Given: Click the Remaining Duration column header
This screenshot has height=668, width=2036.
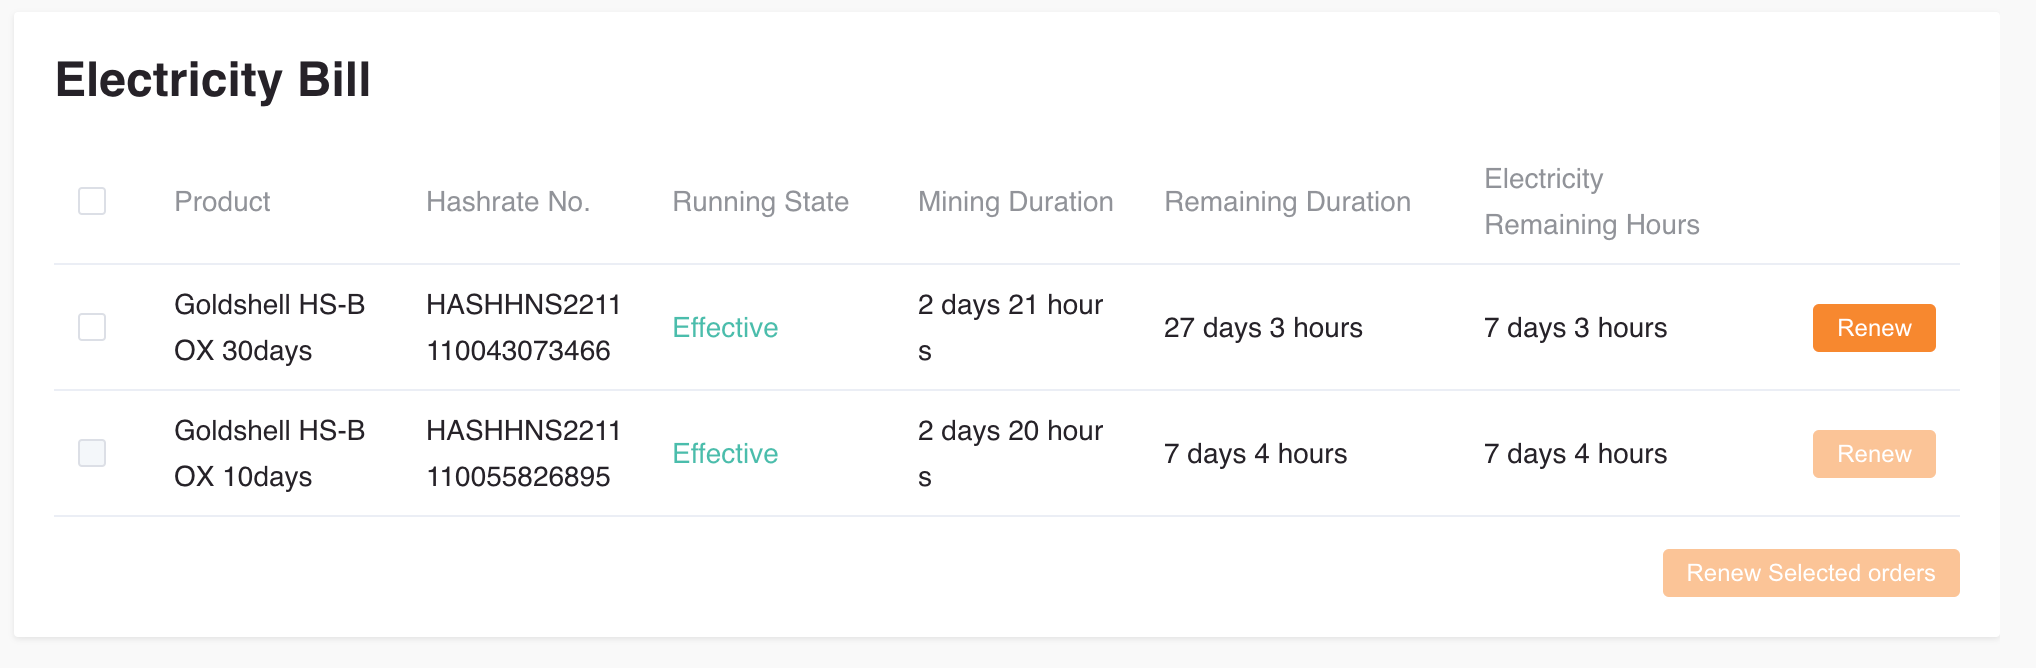Looking at the screenshot, I should point(1287,202).
